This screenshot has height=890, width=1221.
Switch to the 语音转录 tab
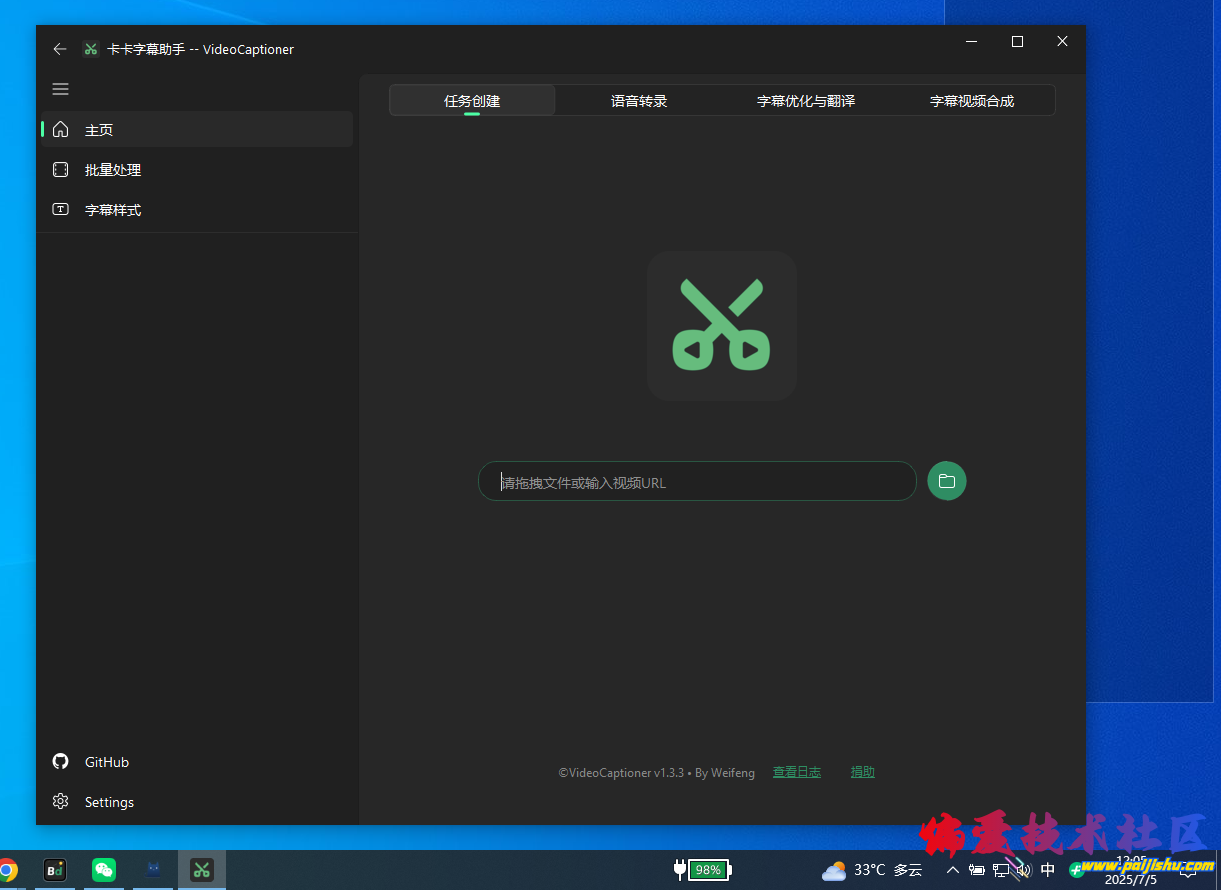coord(639,101)
